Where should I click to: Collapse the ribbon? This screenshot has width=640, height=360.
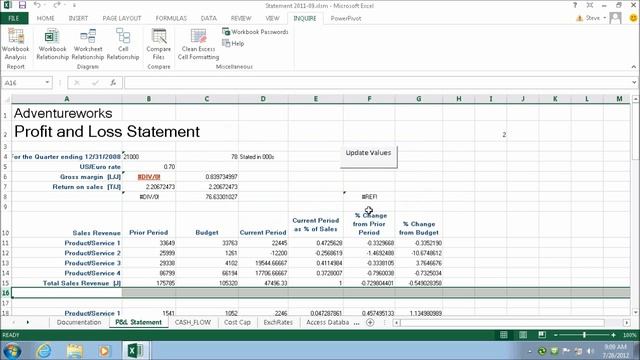tap(633, 67)
